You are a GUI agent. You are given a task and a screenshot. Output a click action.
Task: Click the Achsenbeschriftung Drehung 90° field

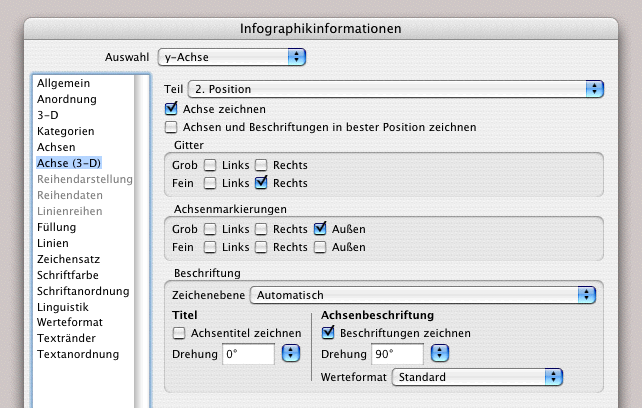397,354
